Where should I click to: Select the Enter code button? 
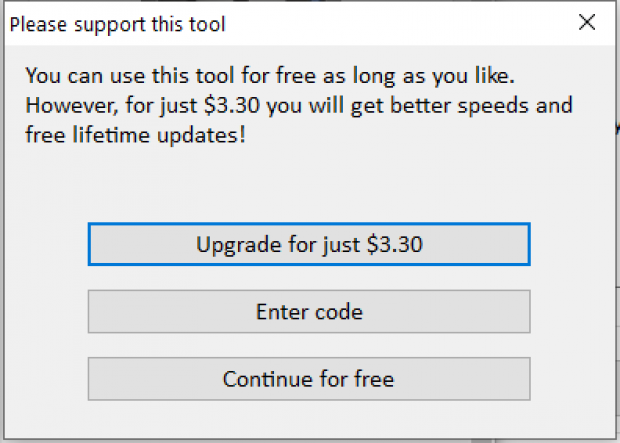[x=309, y=311]
